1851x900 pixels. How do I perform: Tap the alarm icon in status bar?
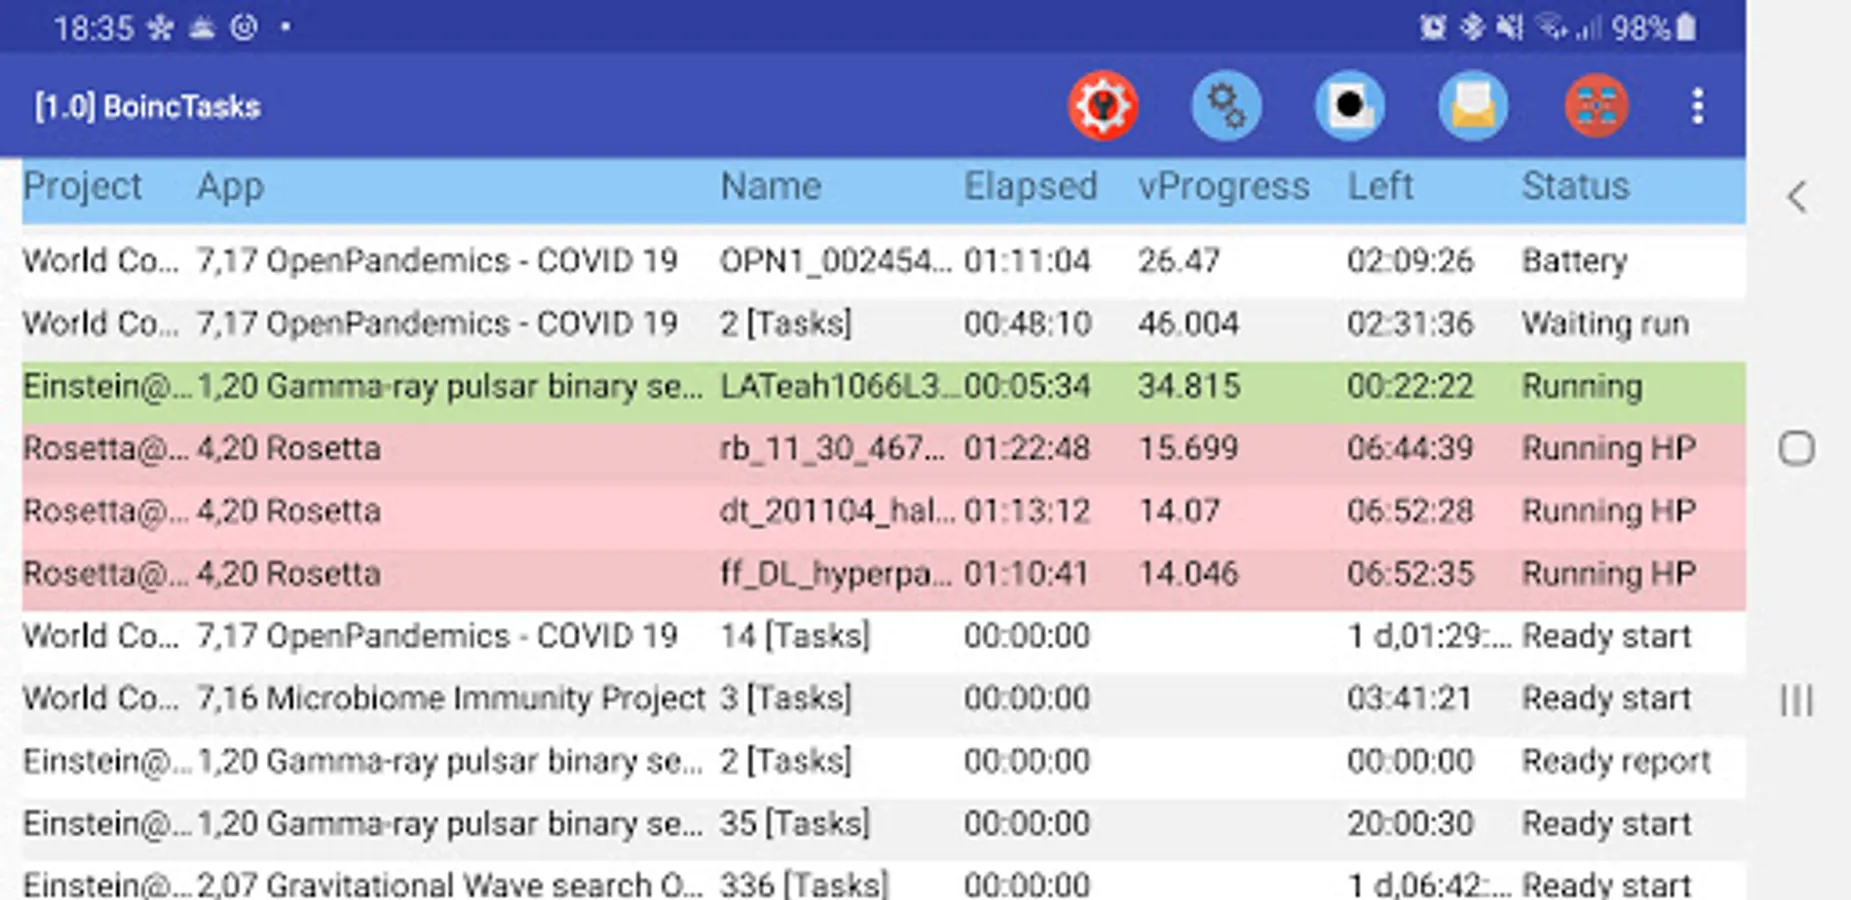(1432, 28)
